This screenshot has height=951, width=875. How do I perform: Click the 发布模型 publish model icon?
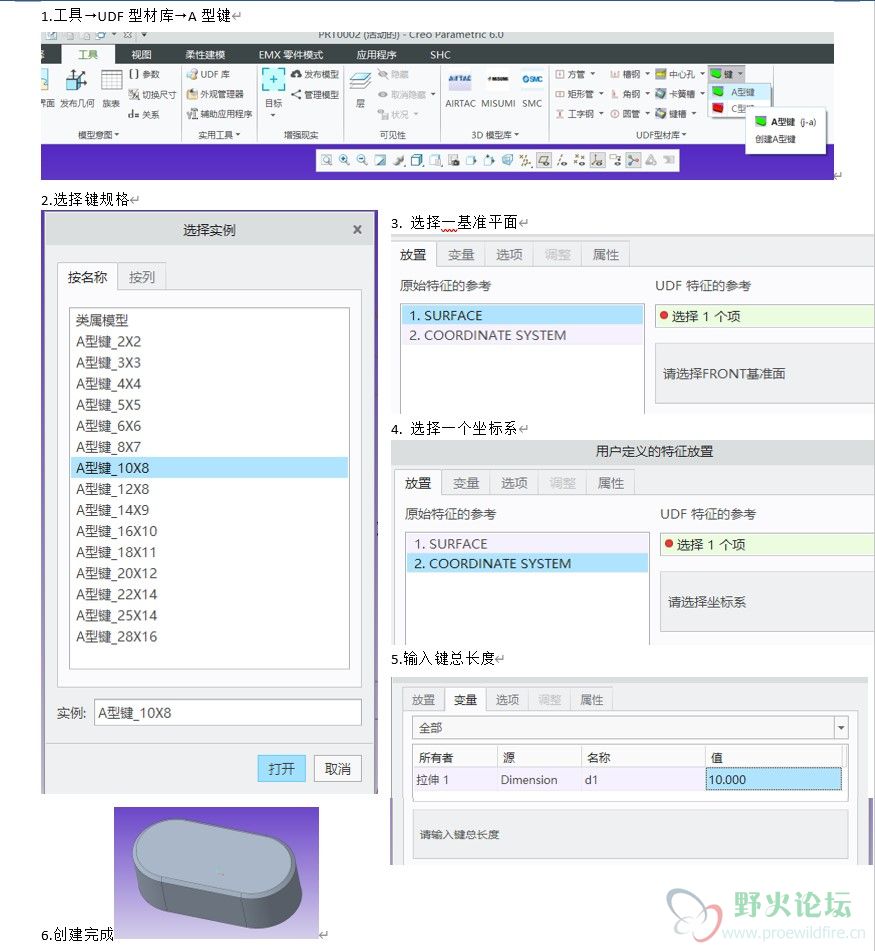296,74
